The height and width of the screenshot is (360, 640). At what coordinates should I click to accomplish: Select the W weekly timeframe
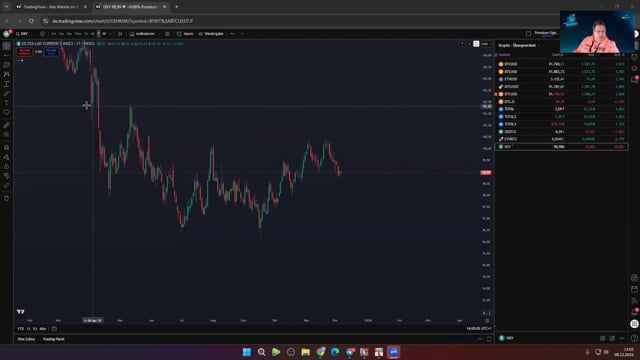tap(104, 34)
